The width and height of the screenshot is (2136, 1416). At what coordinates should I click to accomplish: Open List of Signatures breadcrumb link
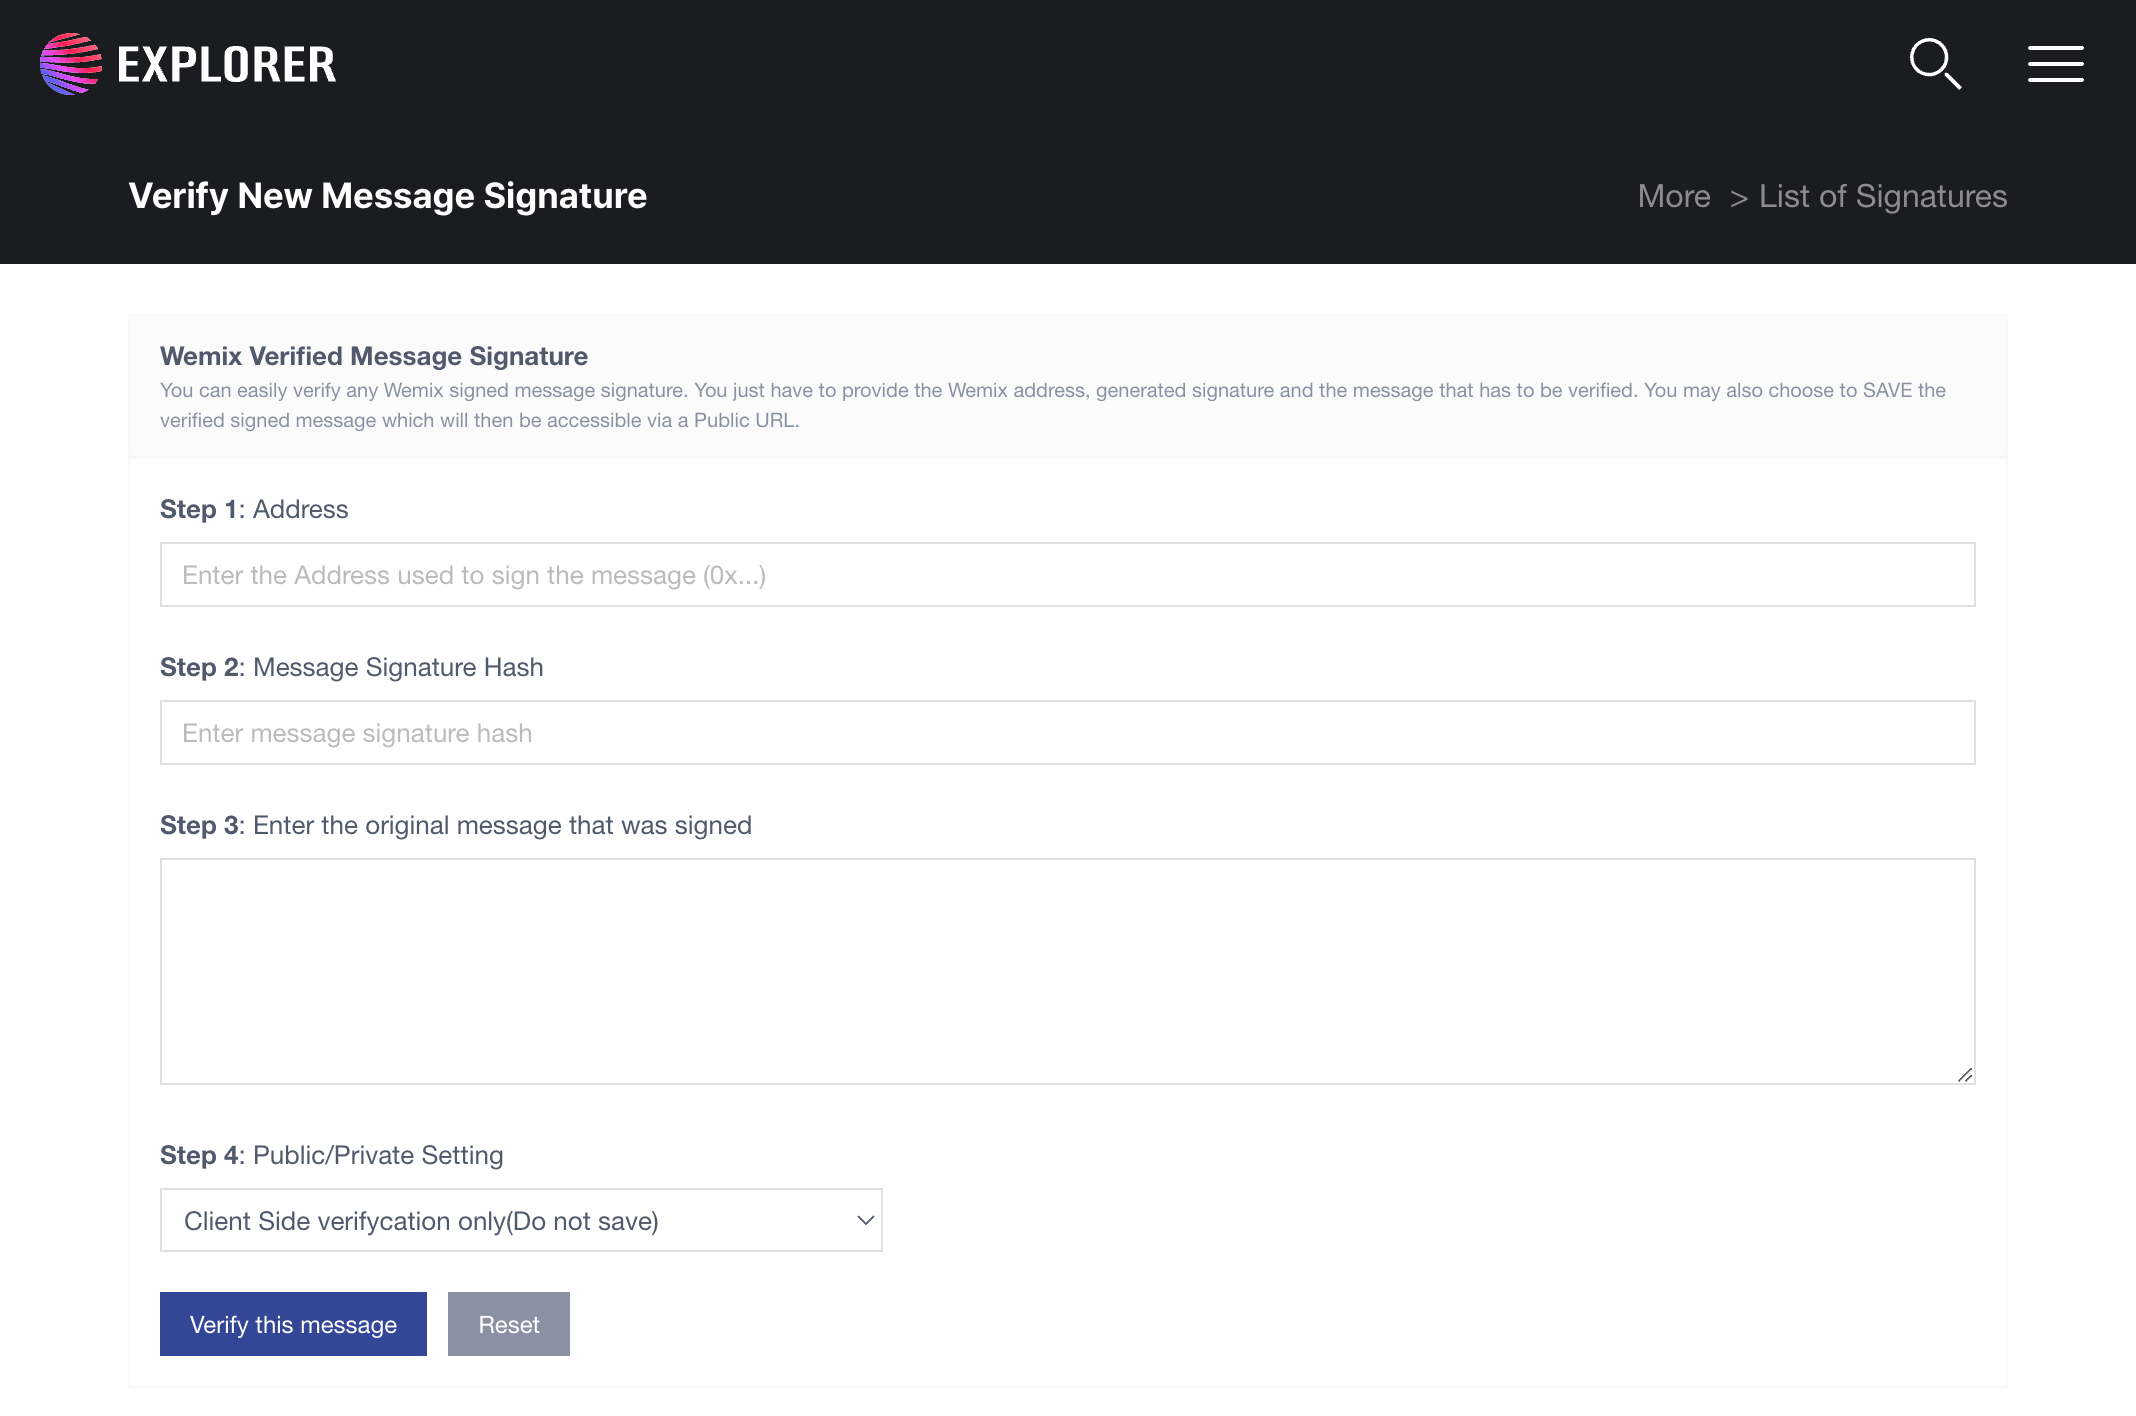[x=1882, y=196]
